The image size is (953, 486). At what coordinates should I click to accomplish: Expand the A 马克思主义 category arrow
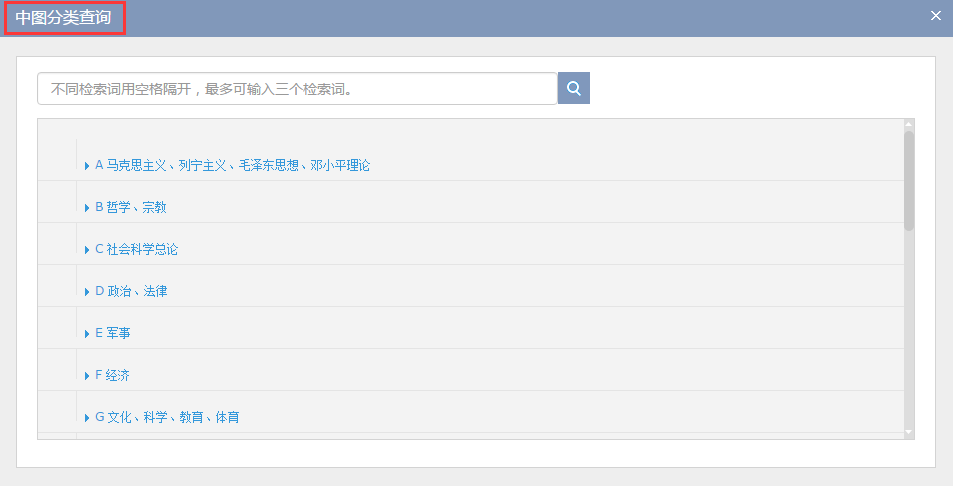click(x=87, y=166)
